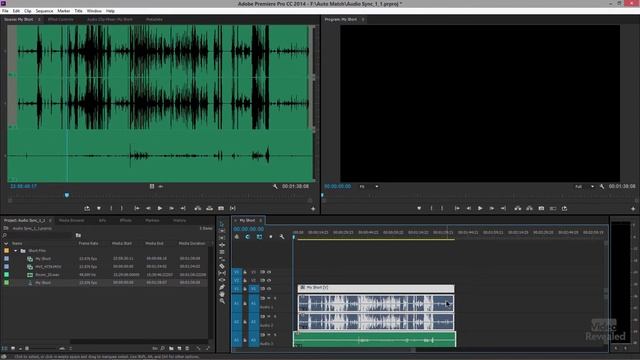Open the Clip menu
Screen dimensions: 640x360
28,11
